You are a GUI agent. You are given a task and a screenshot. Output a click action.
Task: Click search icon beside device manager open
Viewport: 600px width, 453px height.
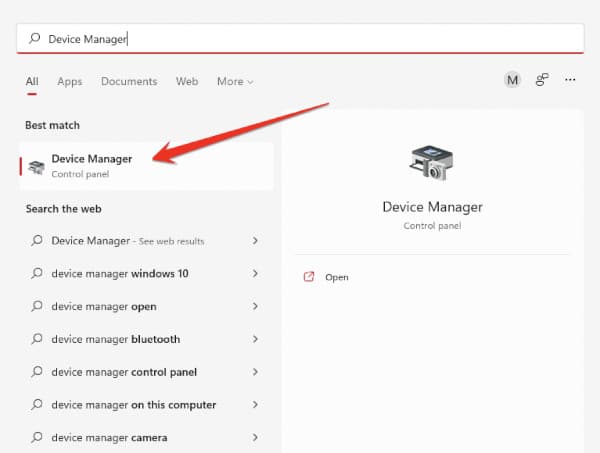(x=37, y=306)
